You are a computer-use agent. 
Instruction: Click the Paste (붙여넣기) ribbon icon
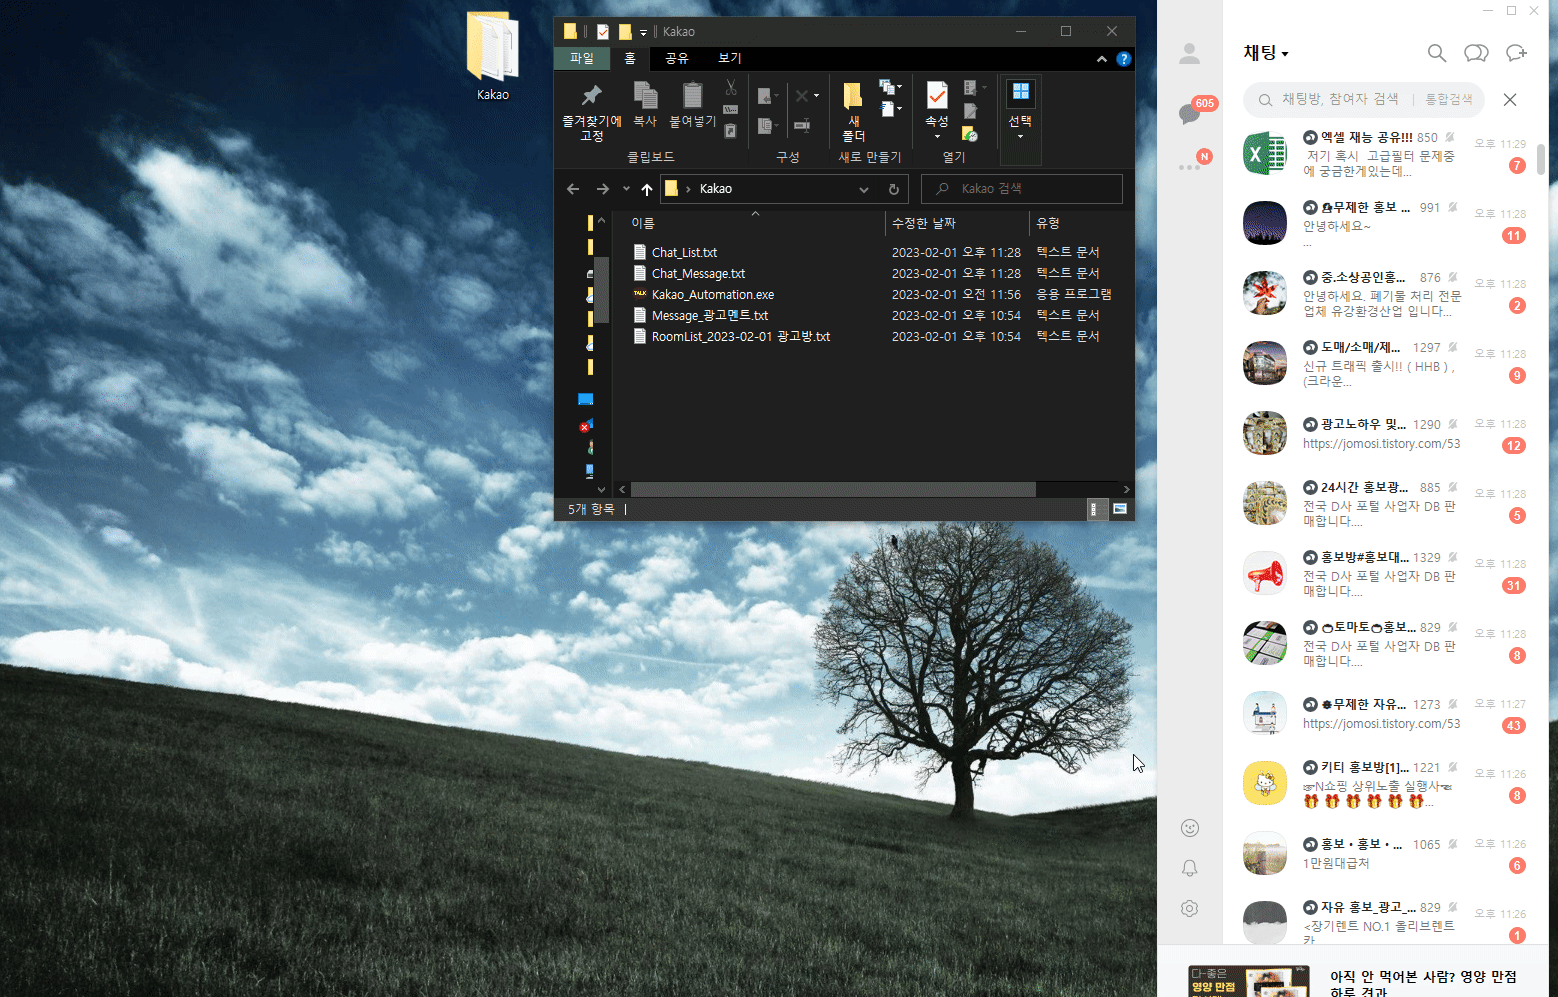[x=692, y=95]
